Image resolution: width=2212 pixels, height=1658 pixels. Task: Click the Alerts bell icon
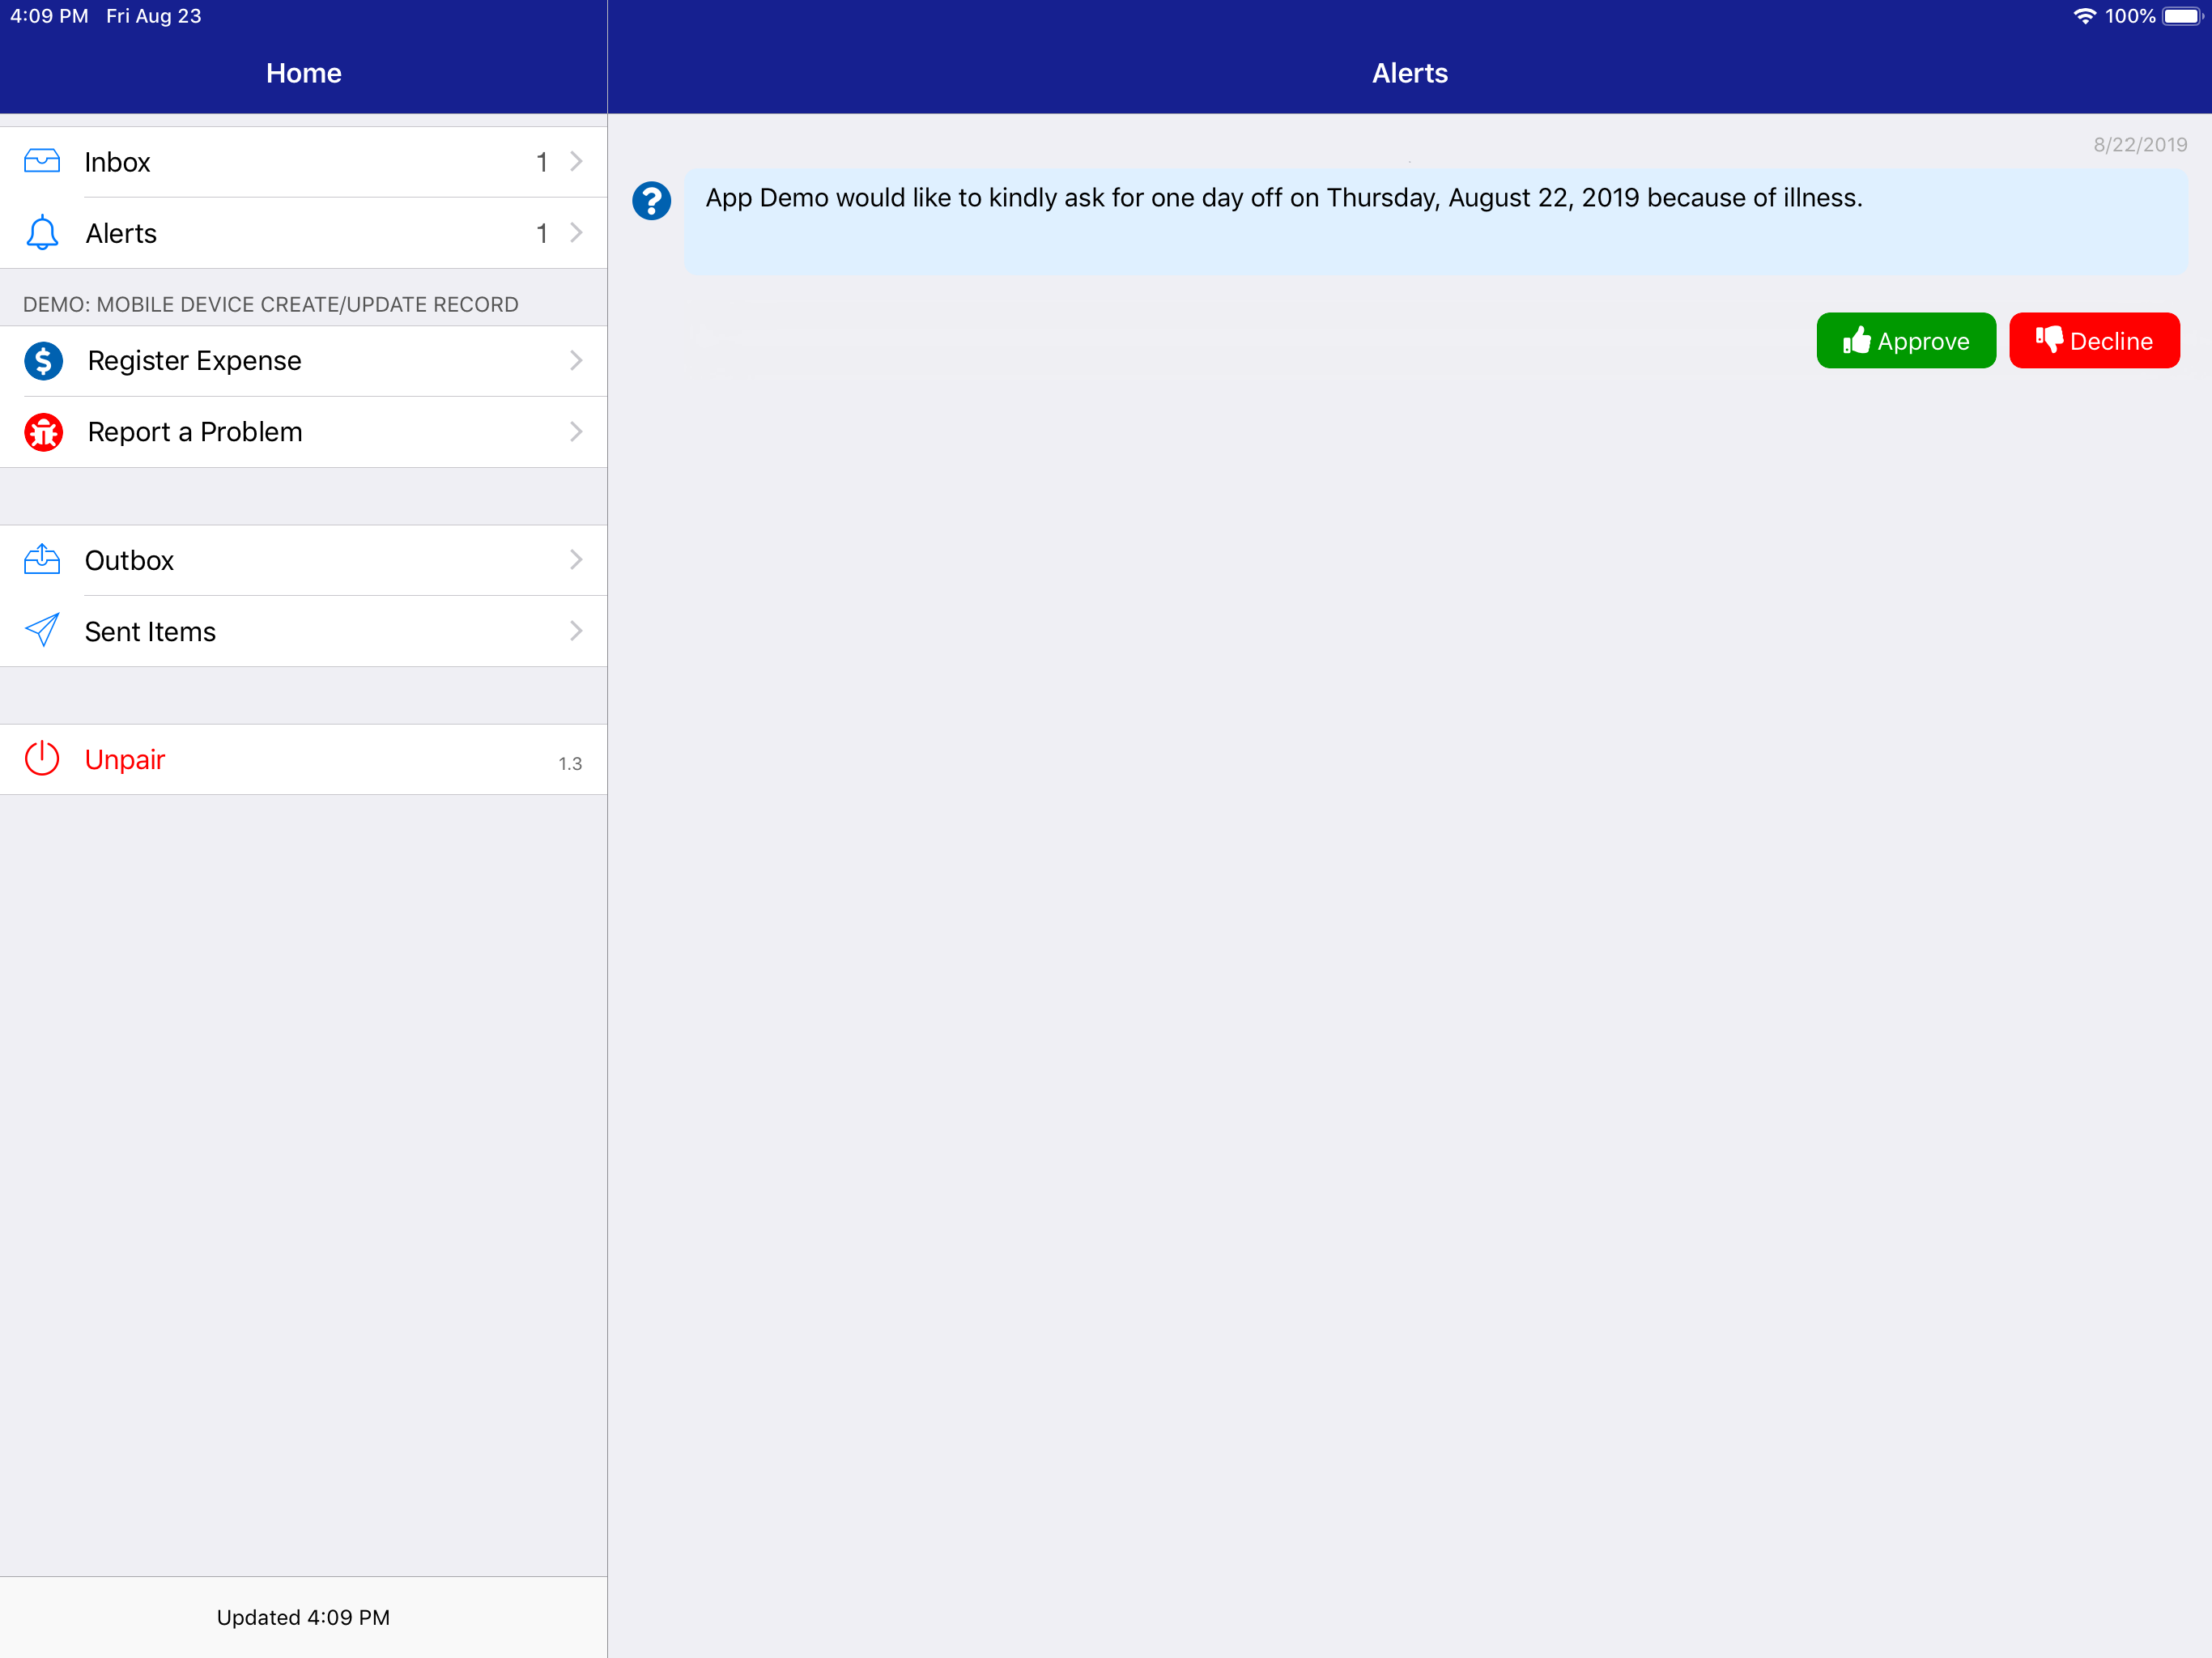click(x=42, y=233)
